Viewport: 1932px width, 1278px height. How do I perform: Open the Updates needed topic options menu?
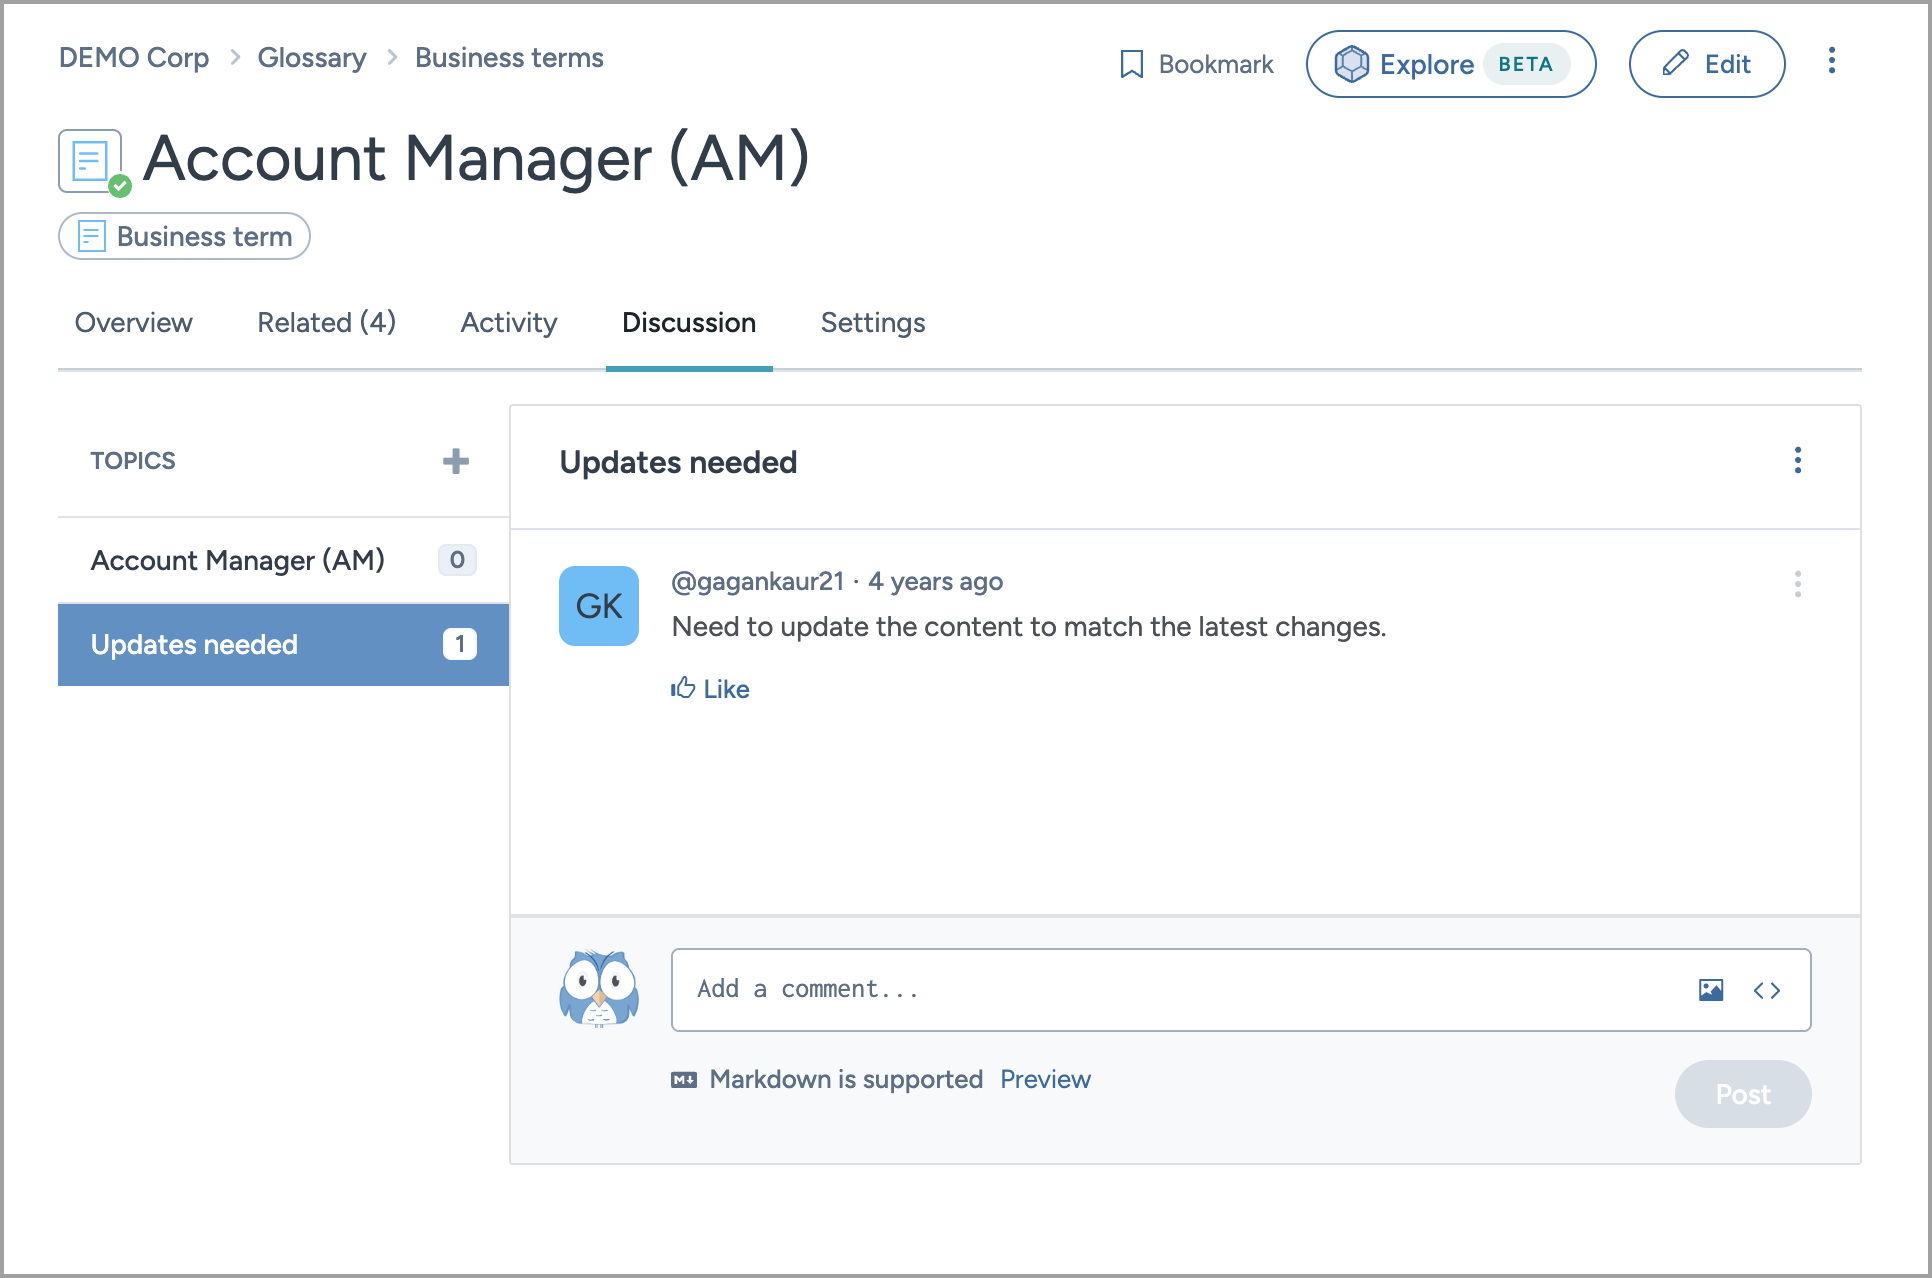1797,461
